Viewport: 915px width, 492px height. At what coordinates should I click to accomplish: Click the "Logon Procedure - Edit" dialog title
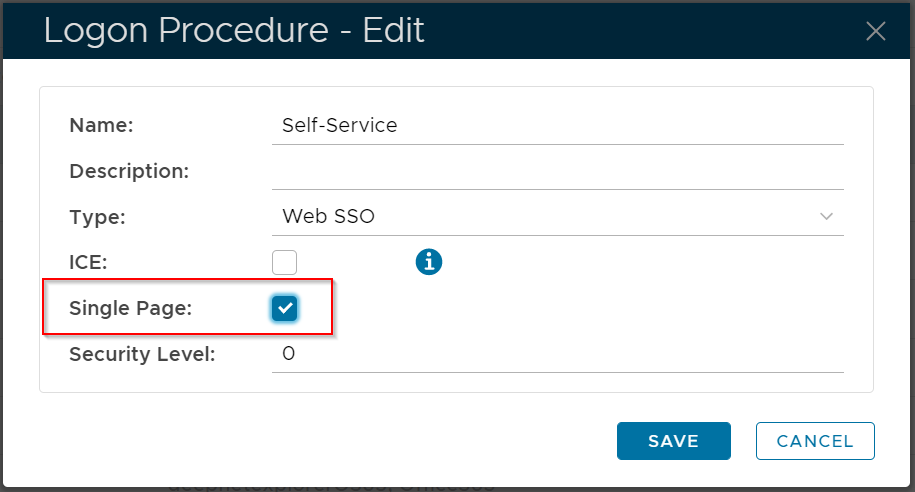click(234, 31)
